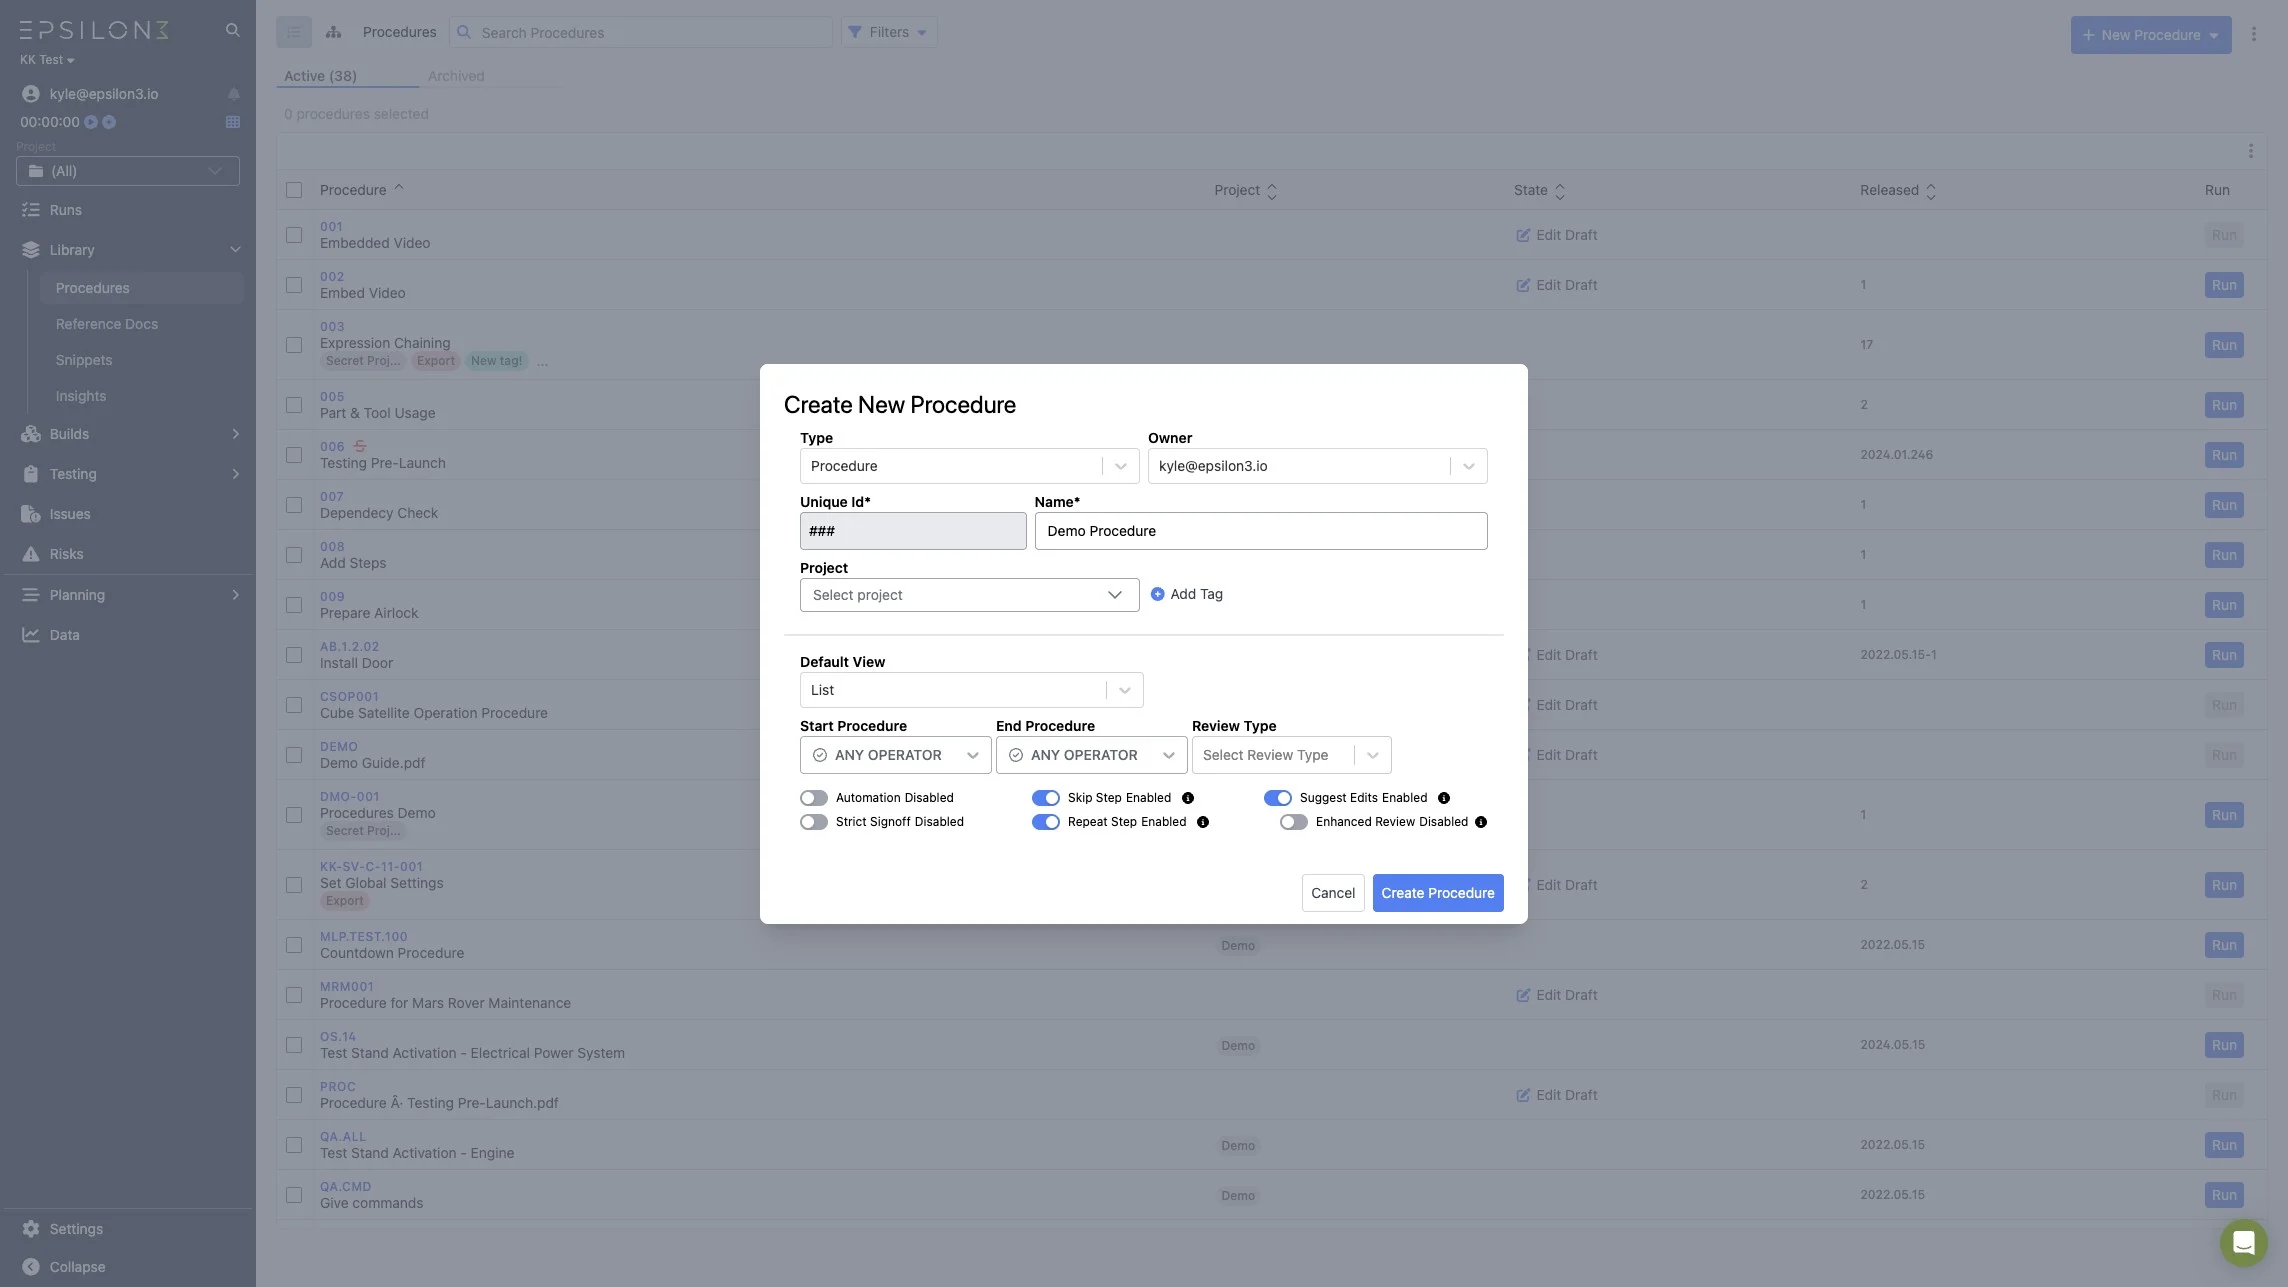The height and width of the screenshot is (1287, 2288).
Task: Sort by Released column arrows
Action: click(1931, 191)
